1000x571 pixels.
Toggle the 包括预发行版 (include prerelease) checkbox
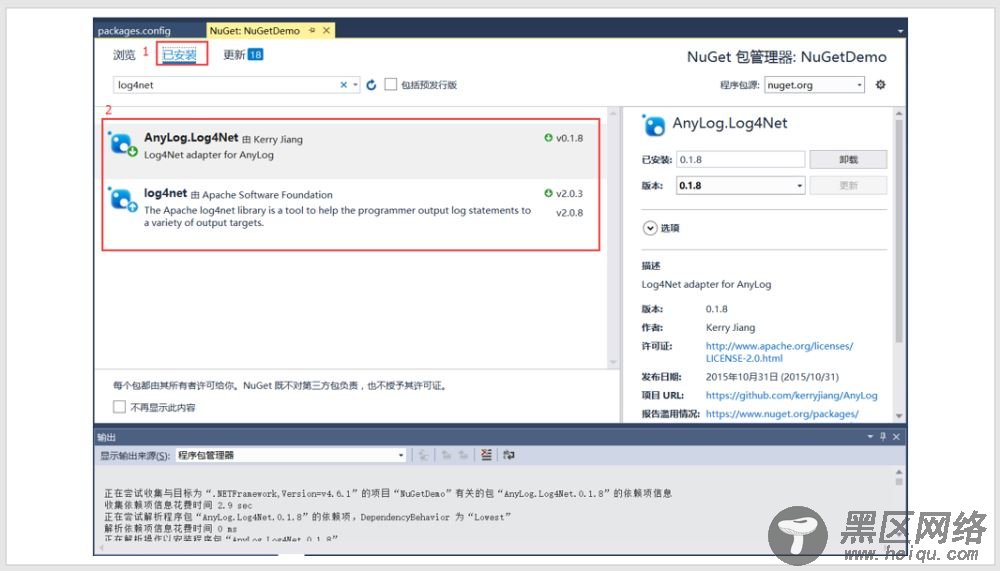tap(391, 84)
